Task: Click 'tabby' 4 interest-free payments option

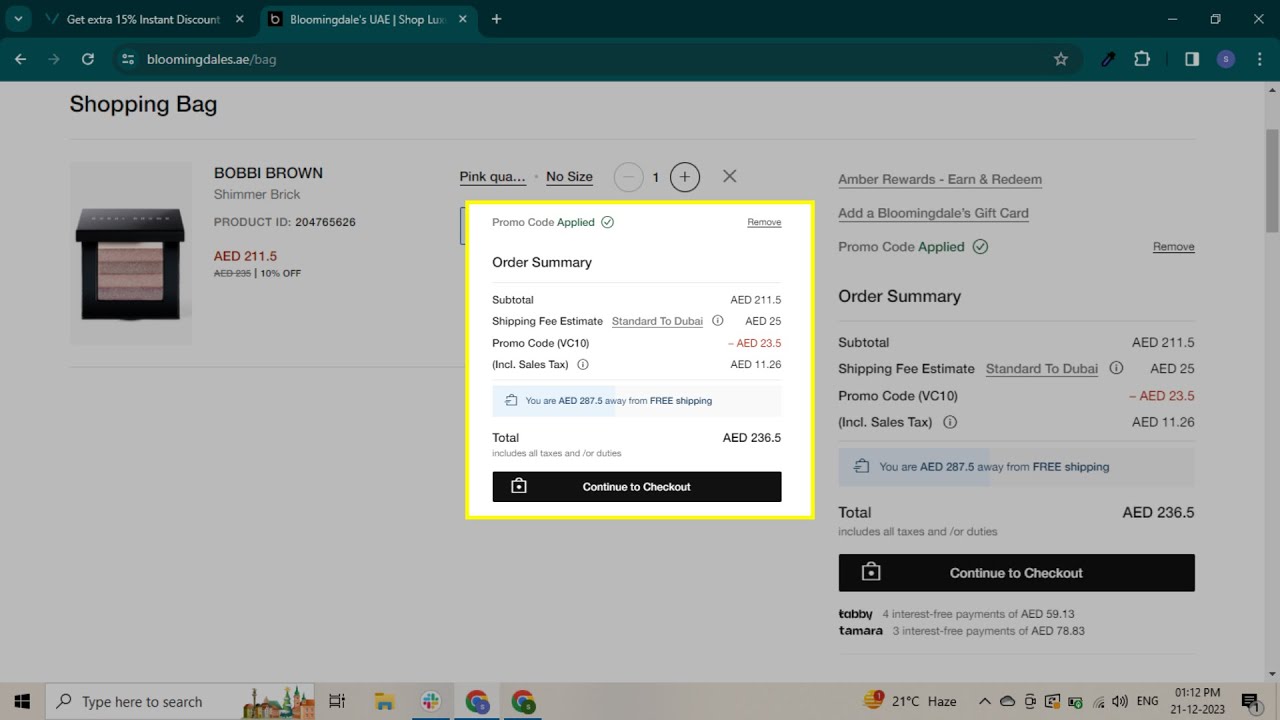Action: 956,614
